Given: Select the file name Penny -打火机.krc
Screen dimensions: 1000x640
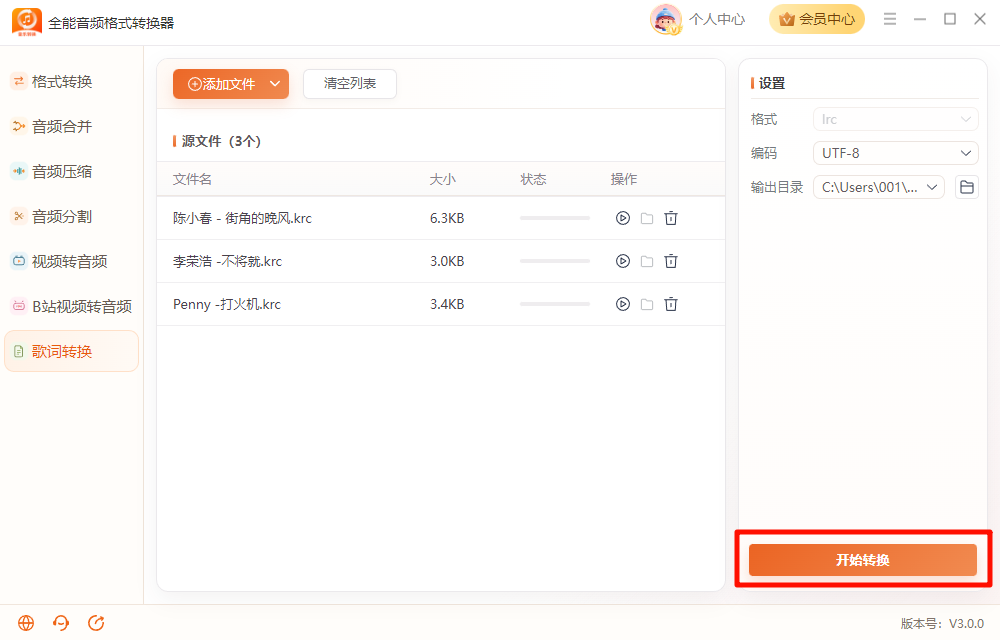Looking at the screenshot, I should coord(227,304).
